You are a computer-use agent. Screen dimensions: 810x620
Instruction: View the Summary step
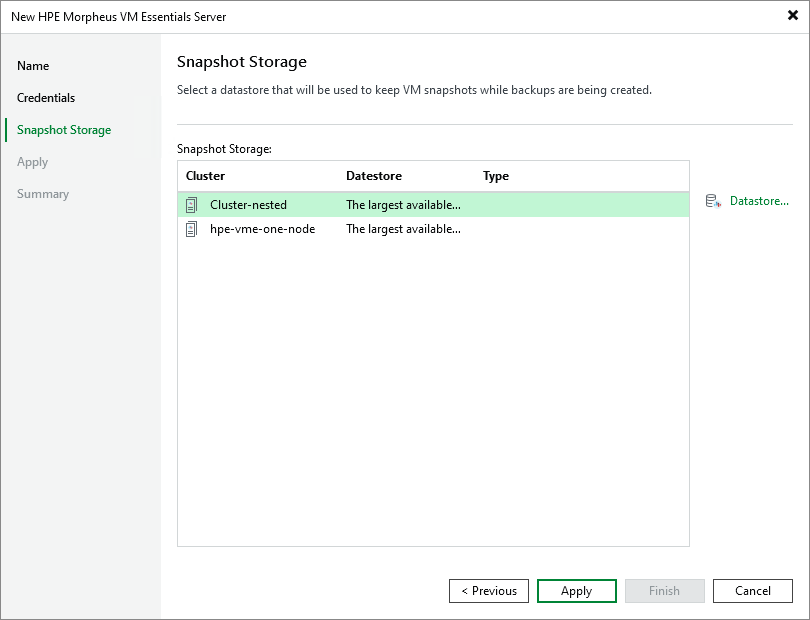click(x=43, y=194)
